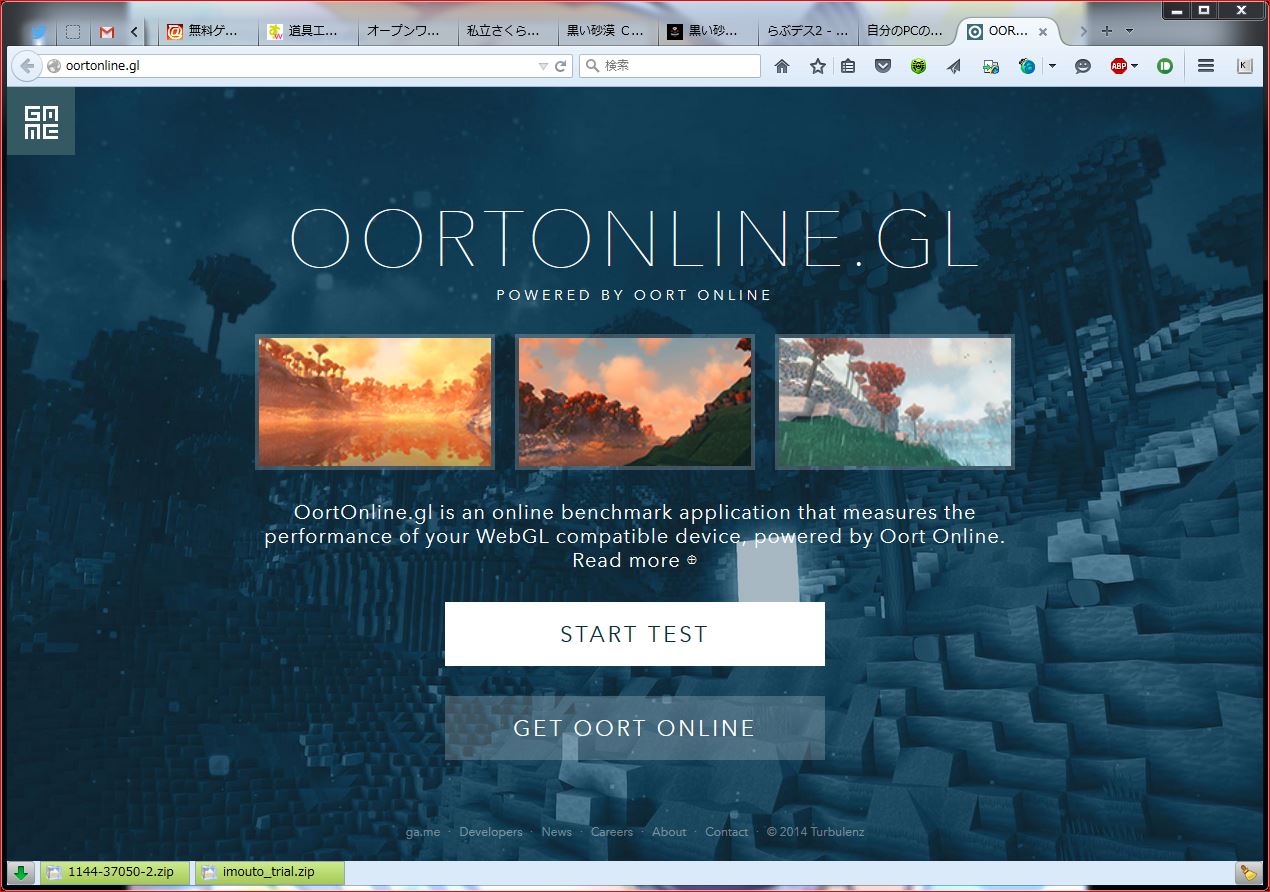
Task: Close the OOR... tab
Action: 1043,32
